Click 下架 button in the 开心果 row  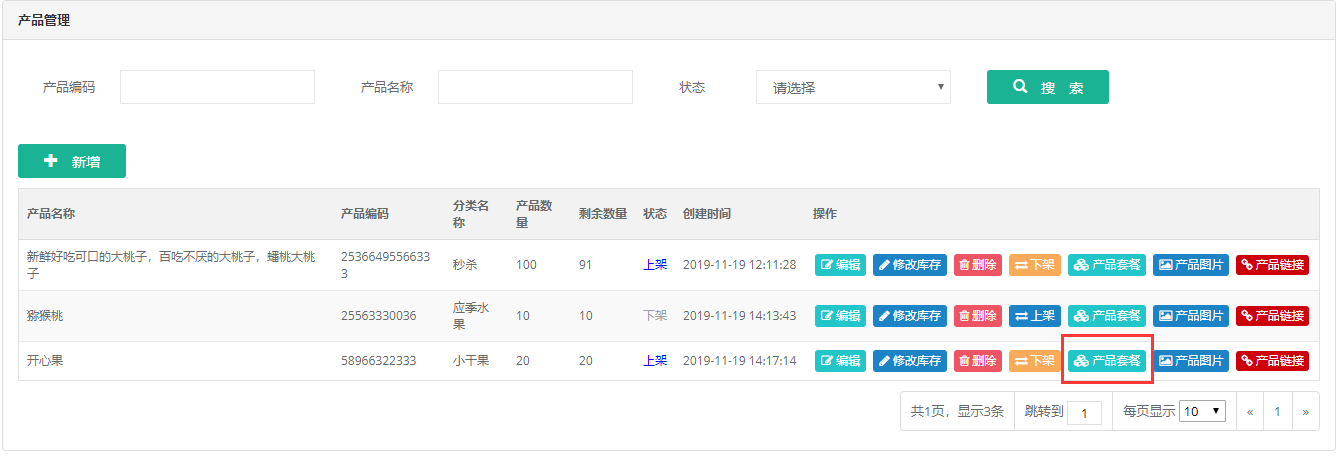(x=1035, y=361)
